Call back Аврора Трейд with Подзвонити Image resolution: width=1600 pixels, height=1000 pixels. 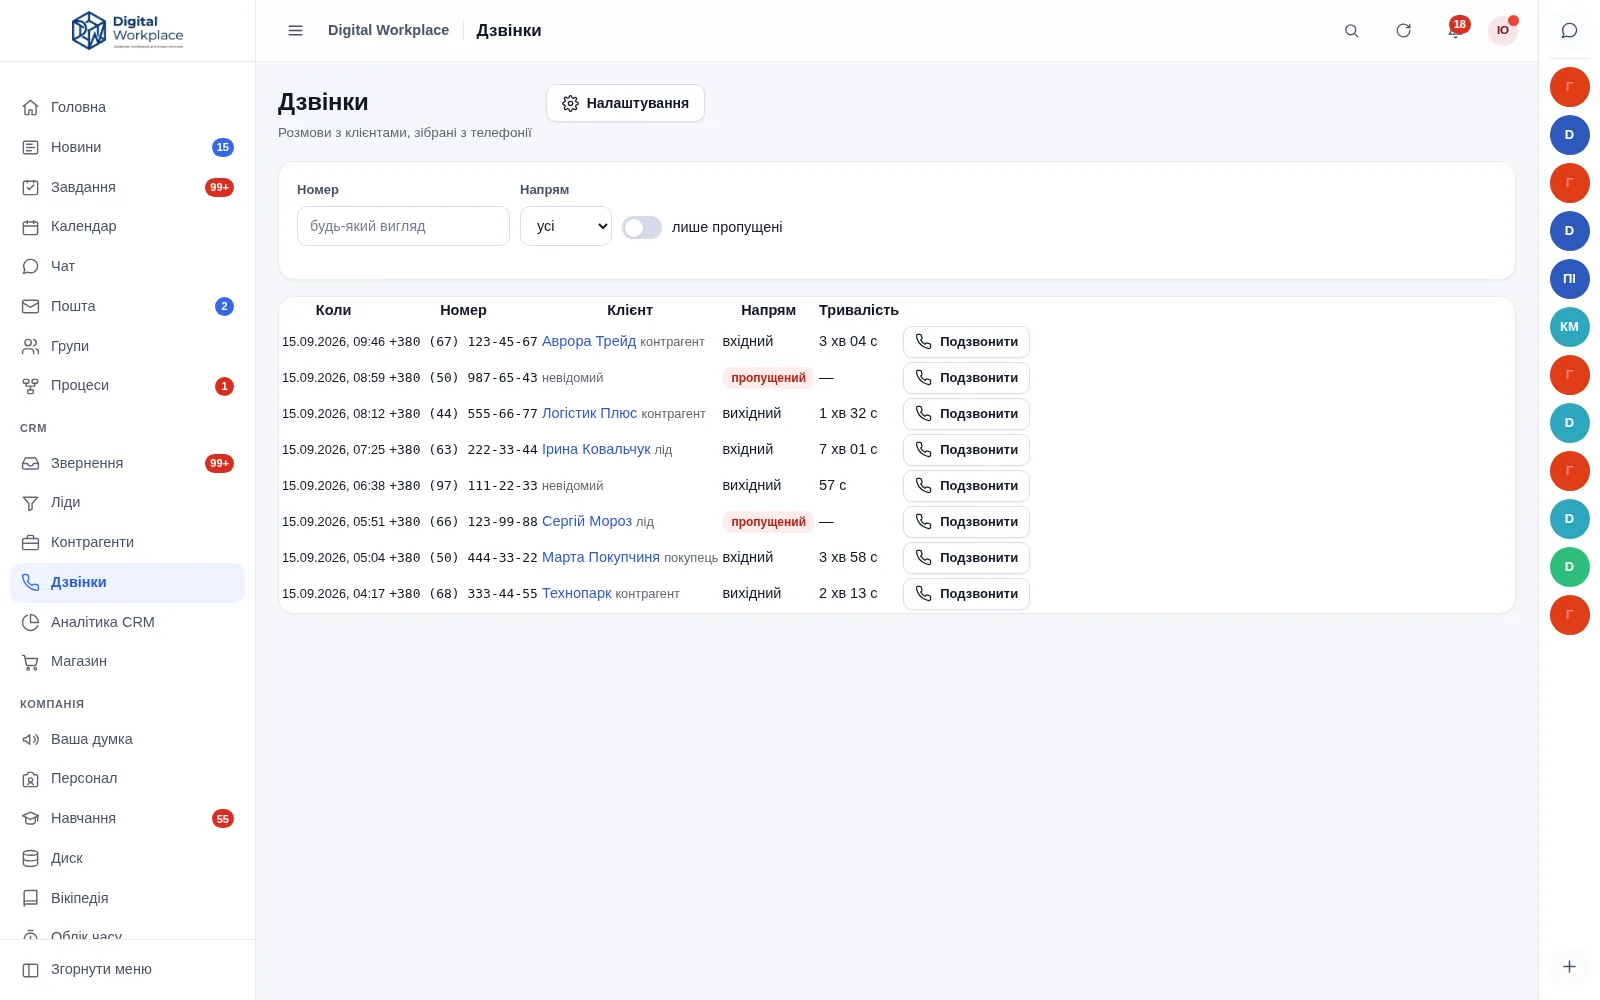click(x=966, y=342)
